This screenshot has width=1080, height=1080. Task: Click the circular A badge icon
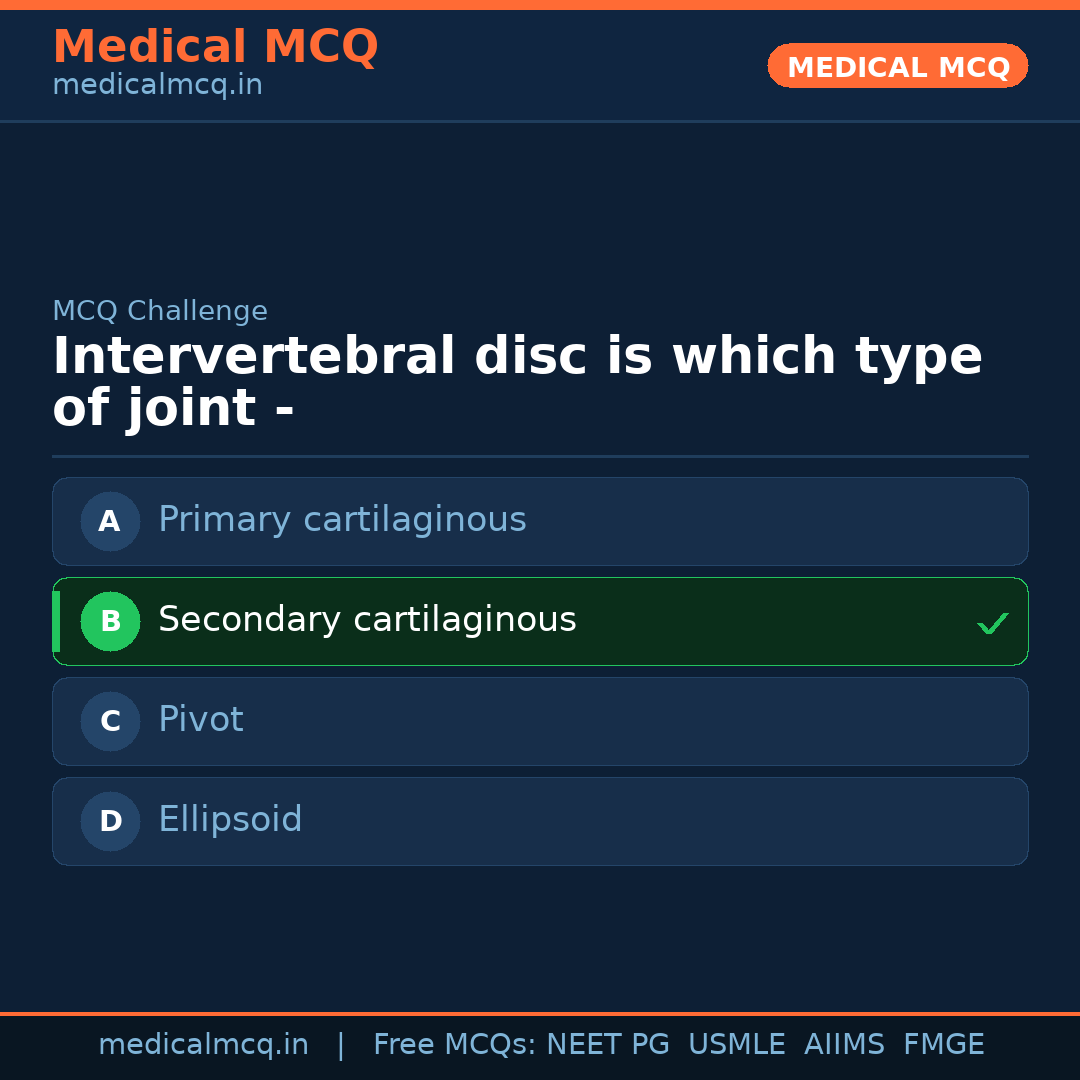pos(110,521)
